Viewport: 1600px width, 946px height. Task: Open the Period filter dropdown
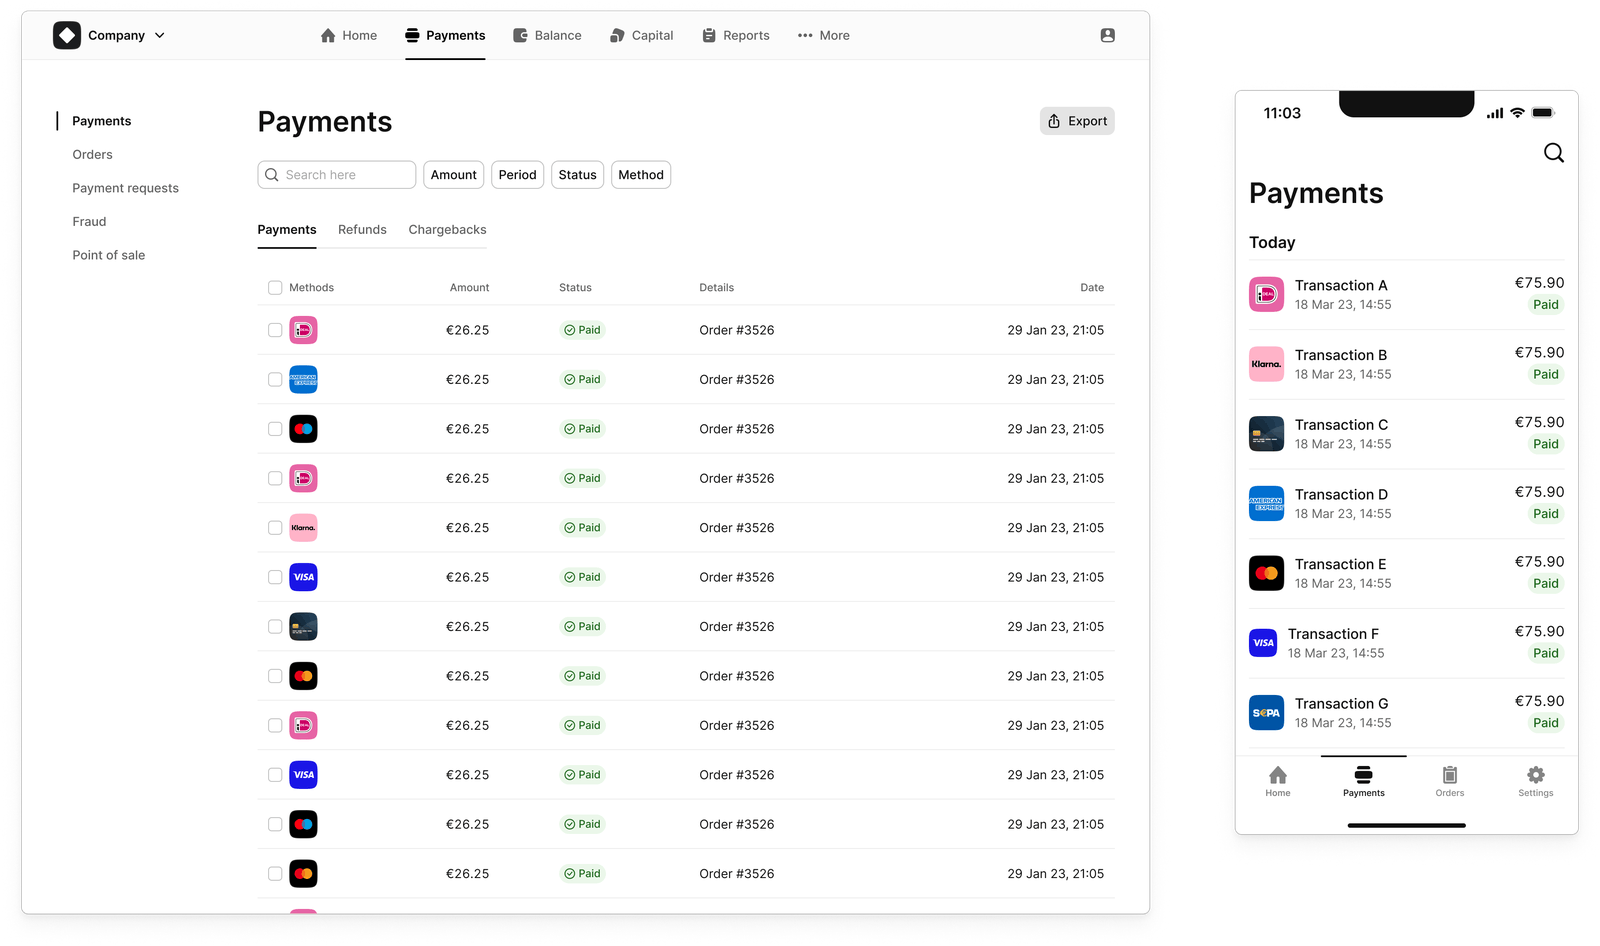pyautogui.click(x=517, y=175)
